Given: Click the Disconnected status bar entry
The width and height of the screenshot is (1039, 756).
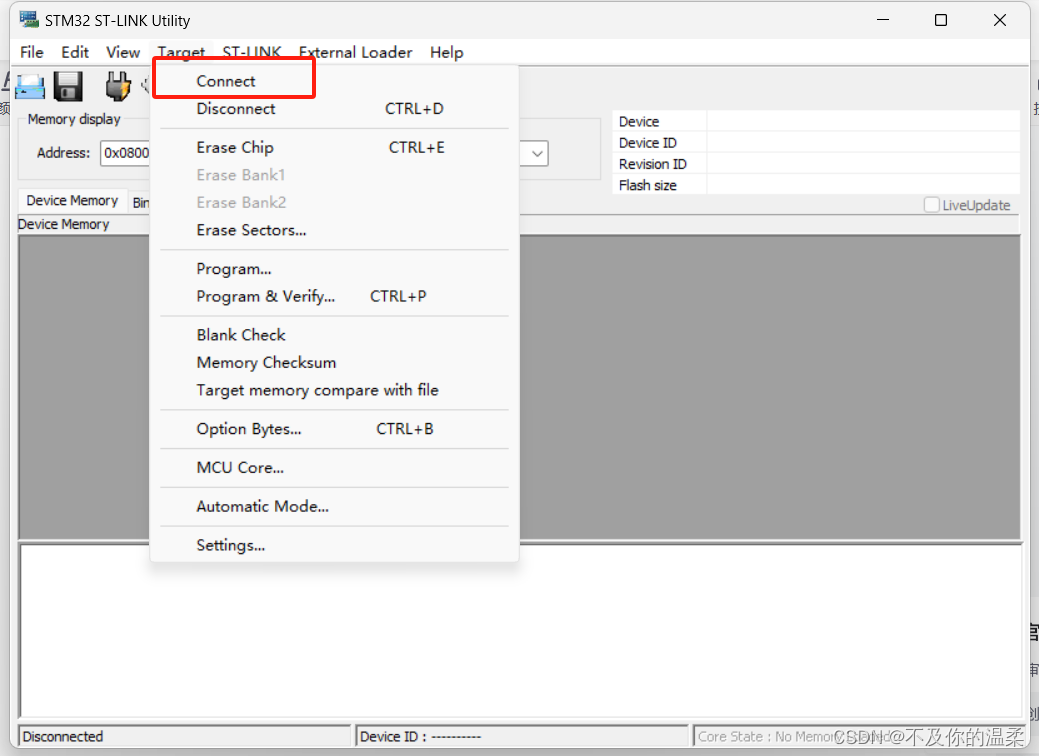Looking at the screenshot, I should 184,736.
